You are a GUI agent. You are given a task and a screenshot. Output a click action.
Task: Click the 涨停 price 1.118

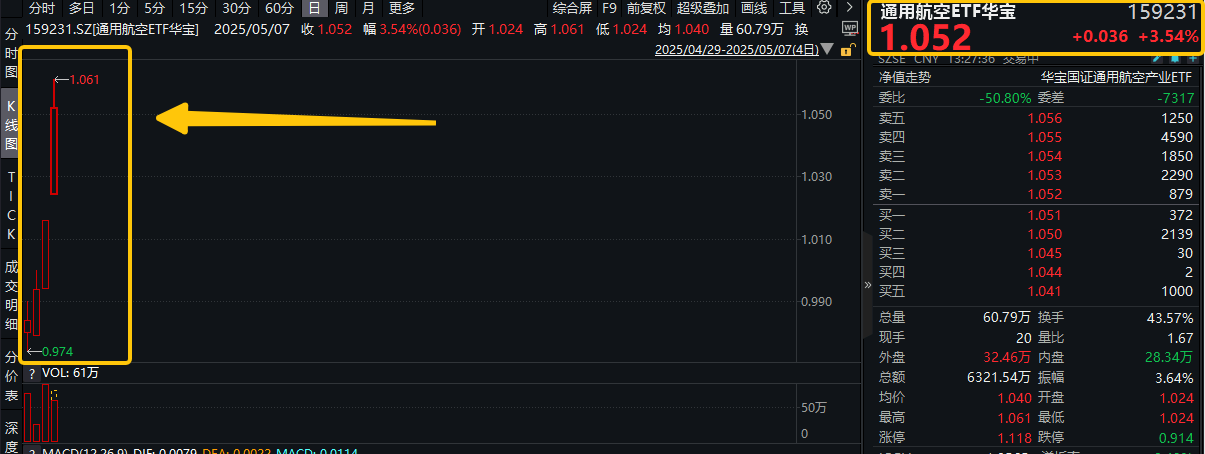click(1013, 438)
